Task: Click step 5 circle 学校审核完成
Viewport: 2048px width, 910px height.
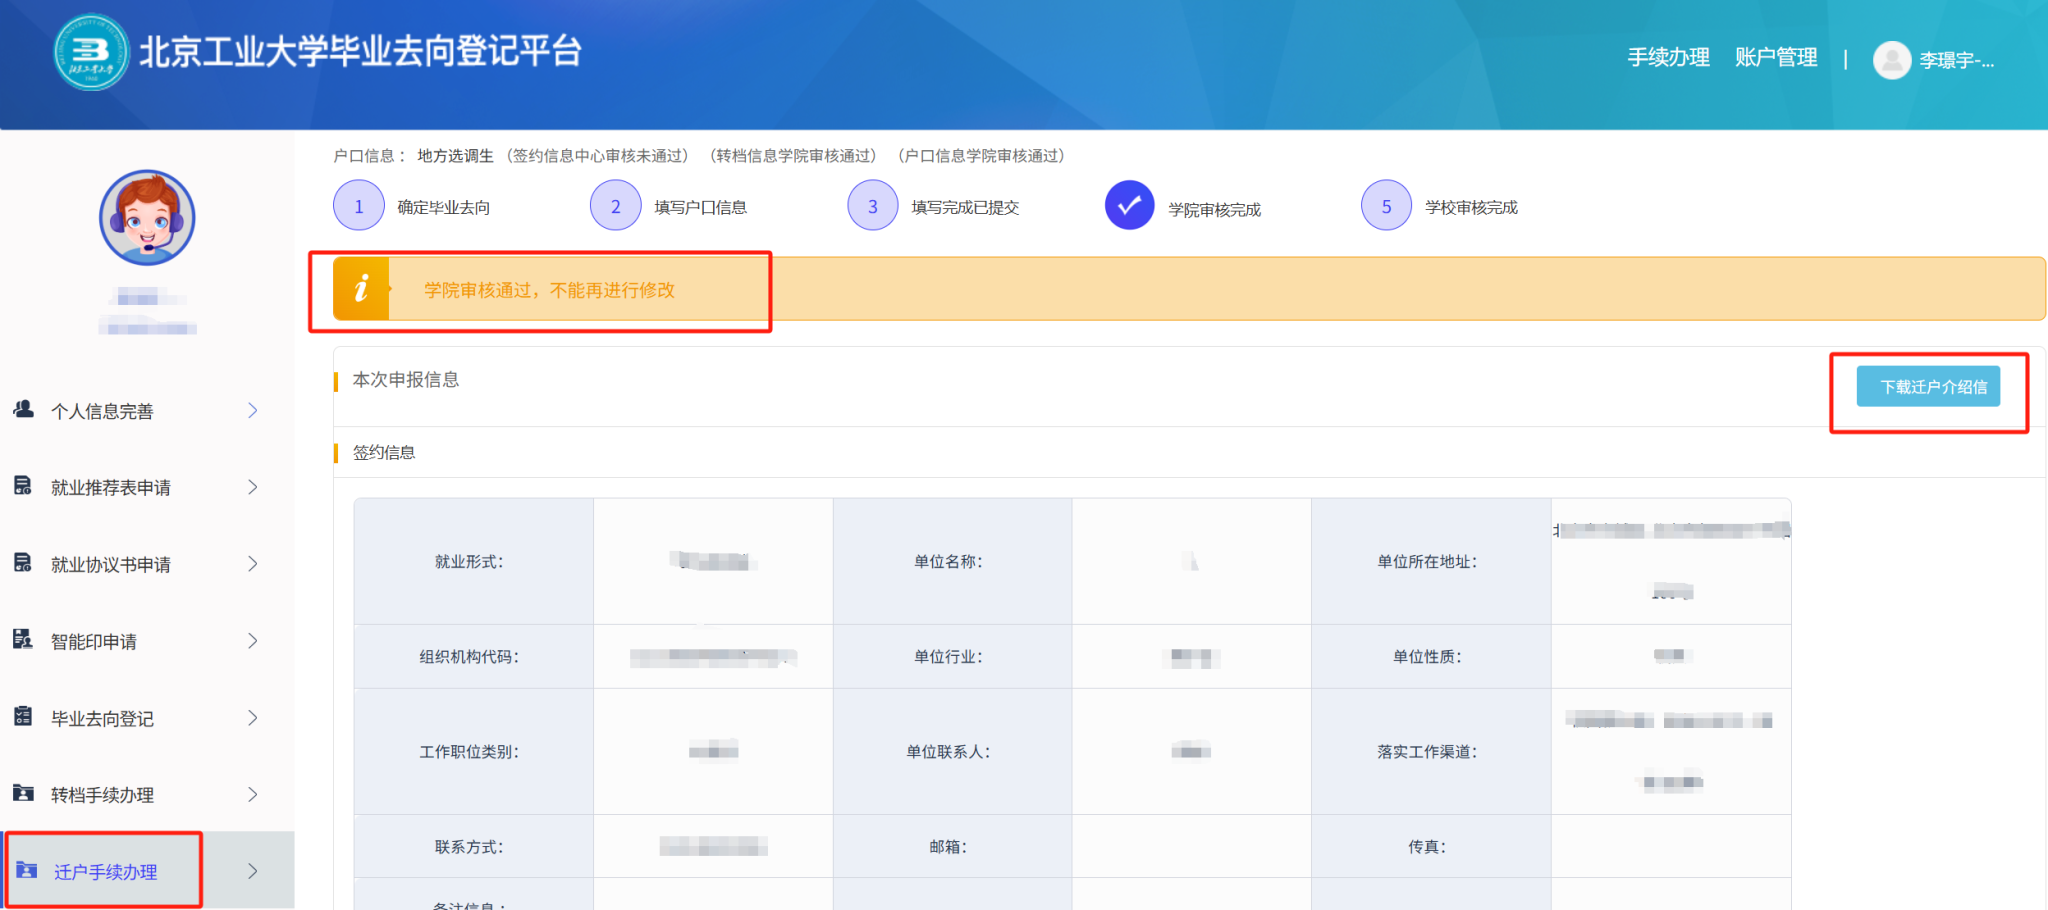Action: pyautogui.click(x=1386, y=206)
